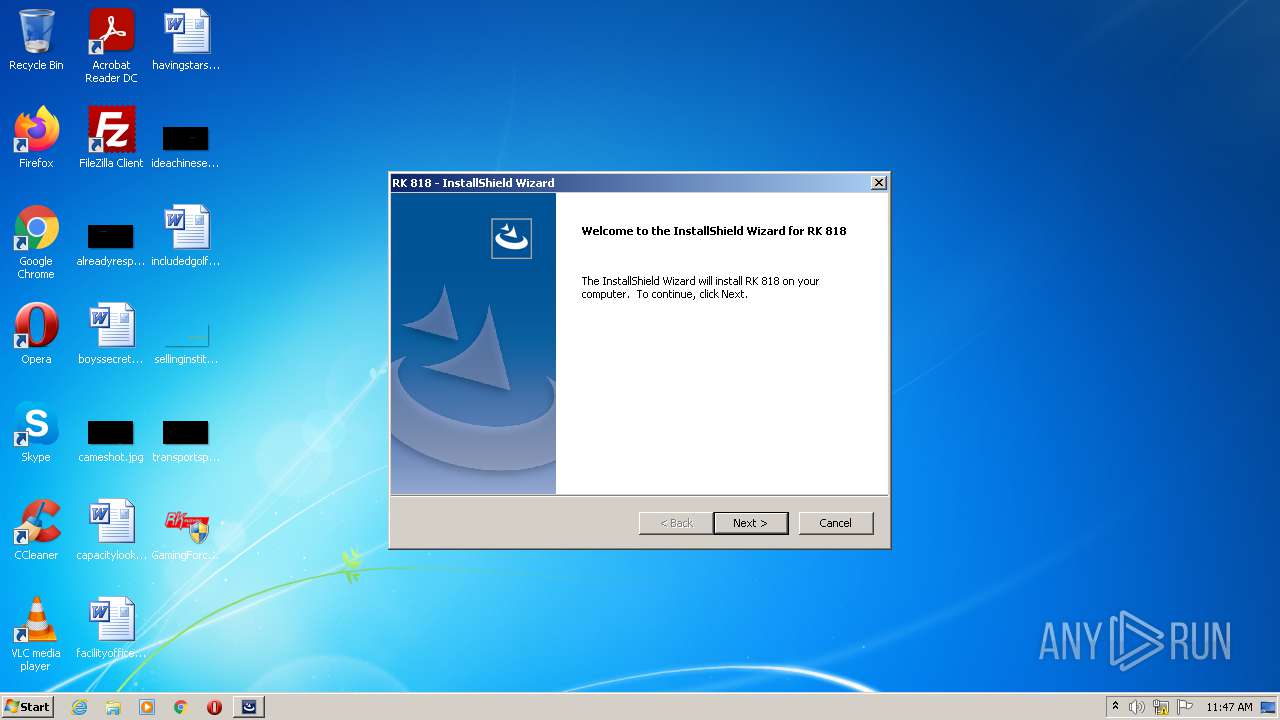Open FileZilla Client desktop shortcut
Screen dimensions: 1280x720
click(111, 138)
